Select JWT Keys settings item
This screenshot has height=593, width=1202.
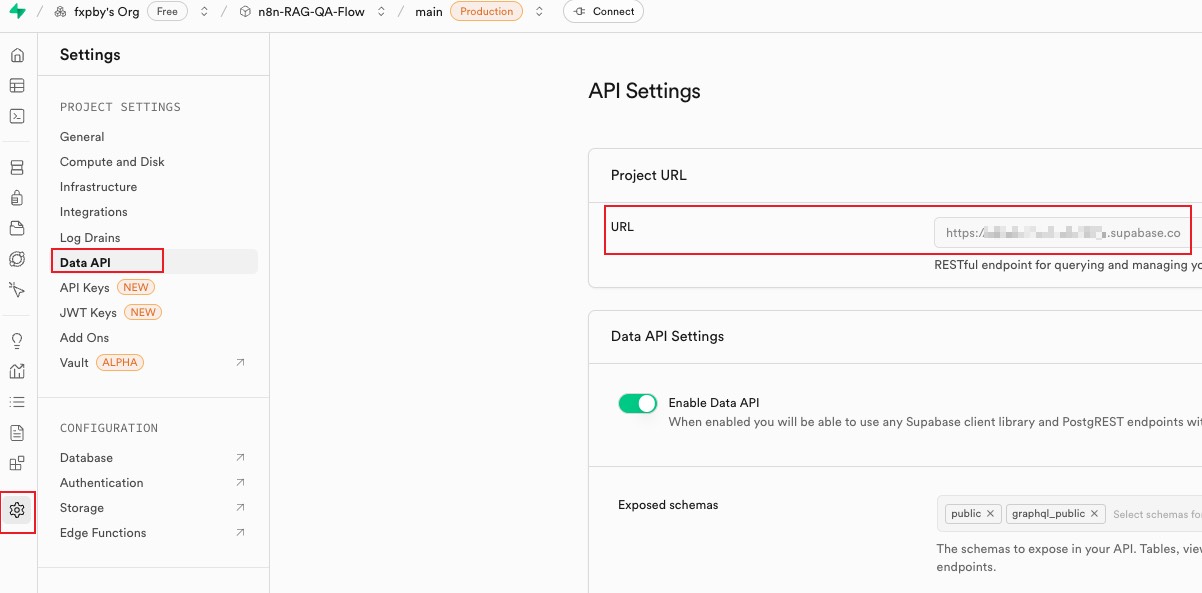(88, 312)
